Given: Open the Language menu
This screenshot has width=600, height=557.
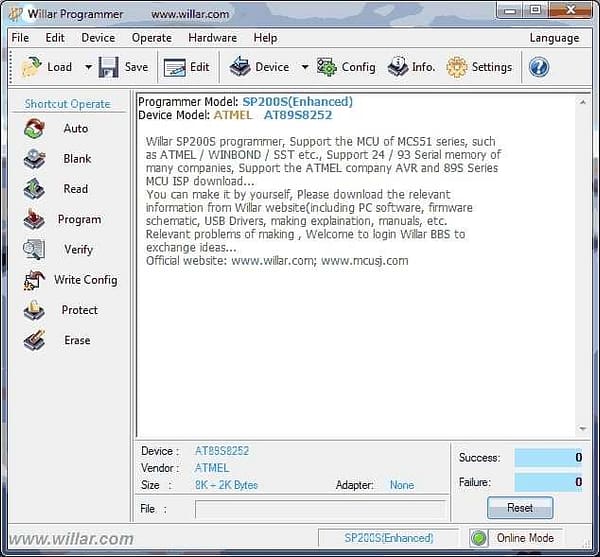Looking at the screenshot, I should [554, 38].
